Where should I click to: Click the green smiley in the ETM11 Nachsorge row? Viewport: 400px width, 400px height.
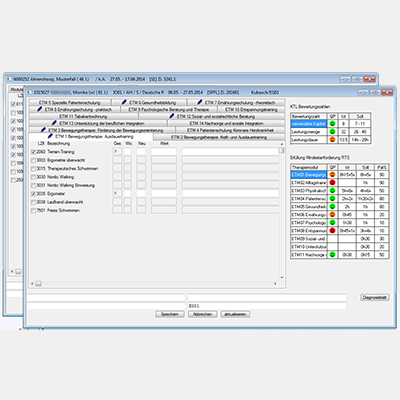point(332,255)
